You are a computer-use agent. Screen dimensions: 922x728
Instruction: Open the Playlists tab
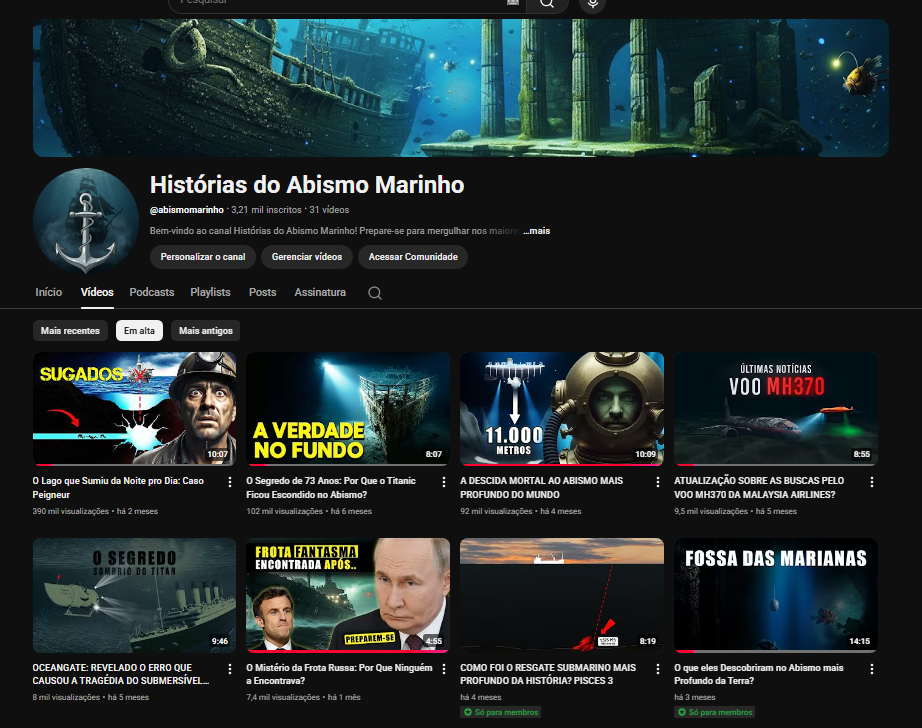pyautogui.click(x=210, y=292)
